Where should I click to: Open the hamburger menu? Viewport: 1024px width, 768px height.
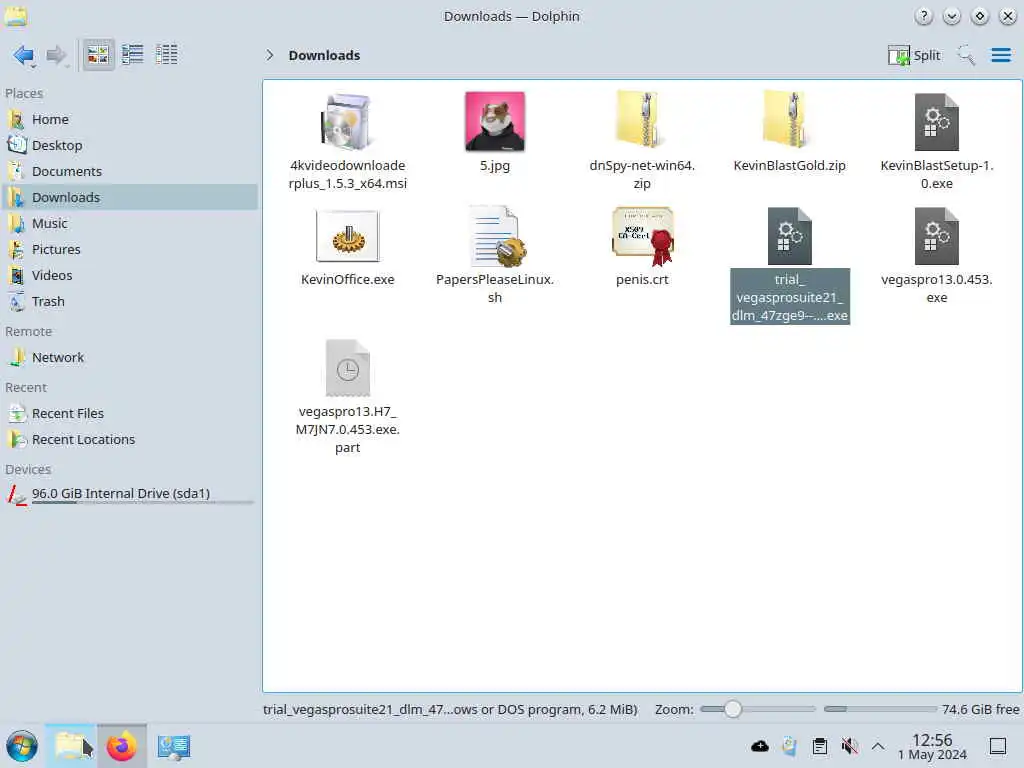click(1000, 56)
